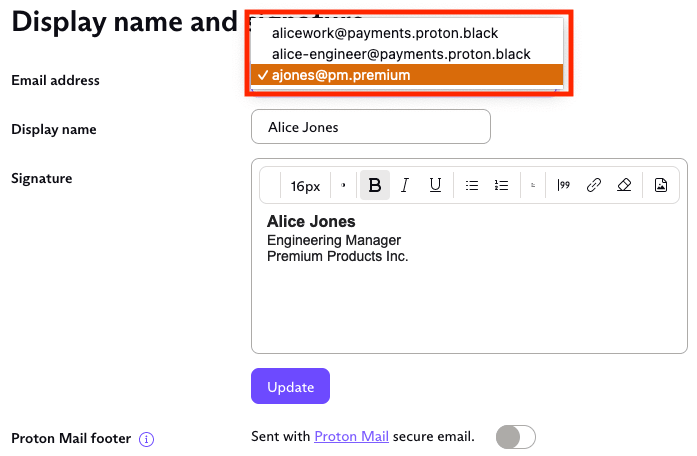697x456 pixels.
Task: Insert an image into the signature
Action: point(661,185)
